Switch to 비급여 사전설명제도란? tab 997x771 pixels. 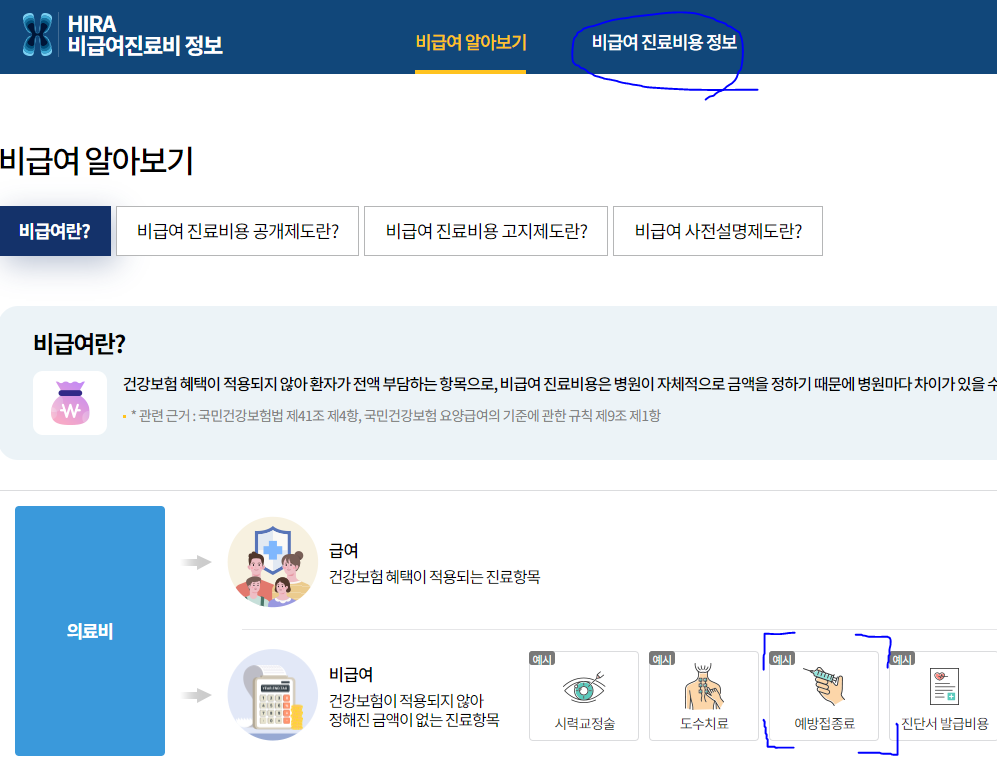click(x=718, y=231)
